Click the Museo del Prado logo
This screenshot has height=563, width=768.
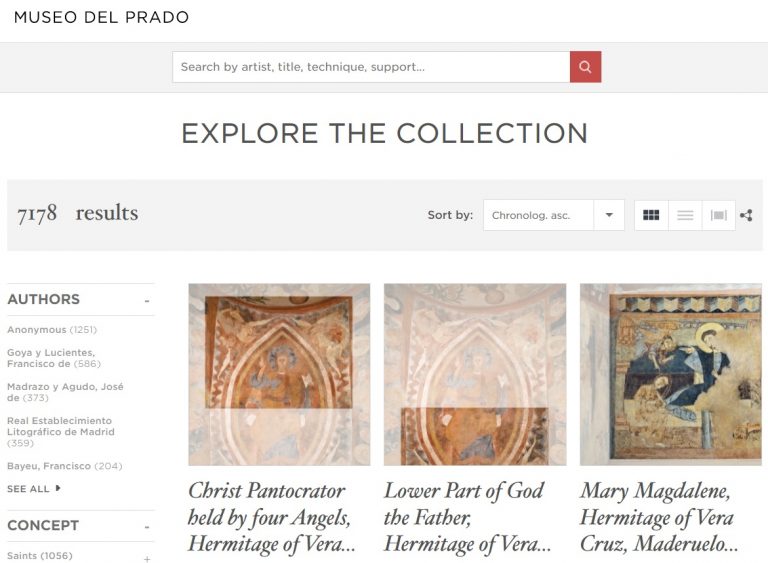[101, 17]
